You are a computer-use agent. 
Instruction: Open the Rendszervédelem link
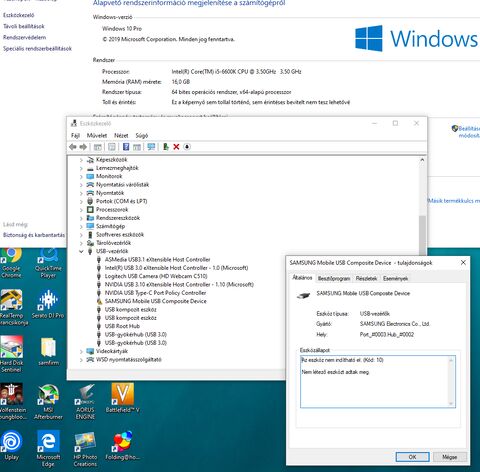click(x=25, y=37)
